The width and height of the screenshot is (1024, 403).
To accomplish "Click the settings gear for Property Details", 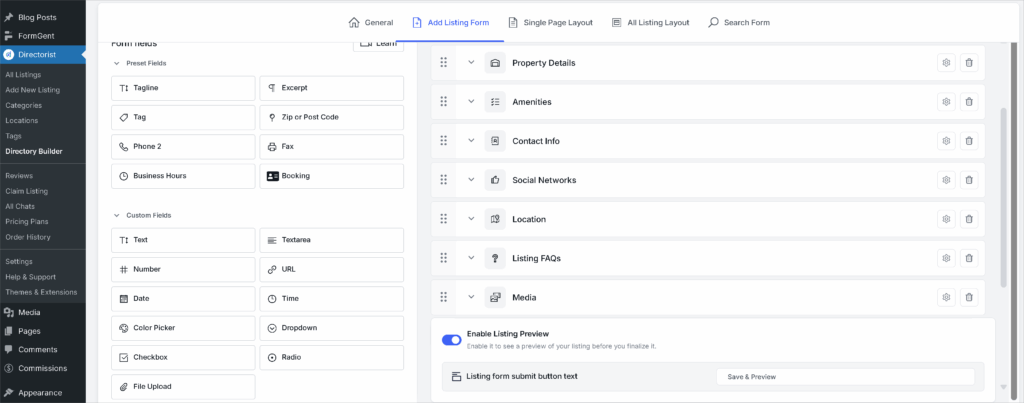I will coord(945,63).
